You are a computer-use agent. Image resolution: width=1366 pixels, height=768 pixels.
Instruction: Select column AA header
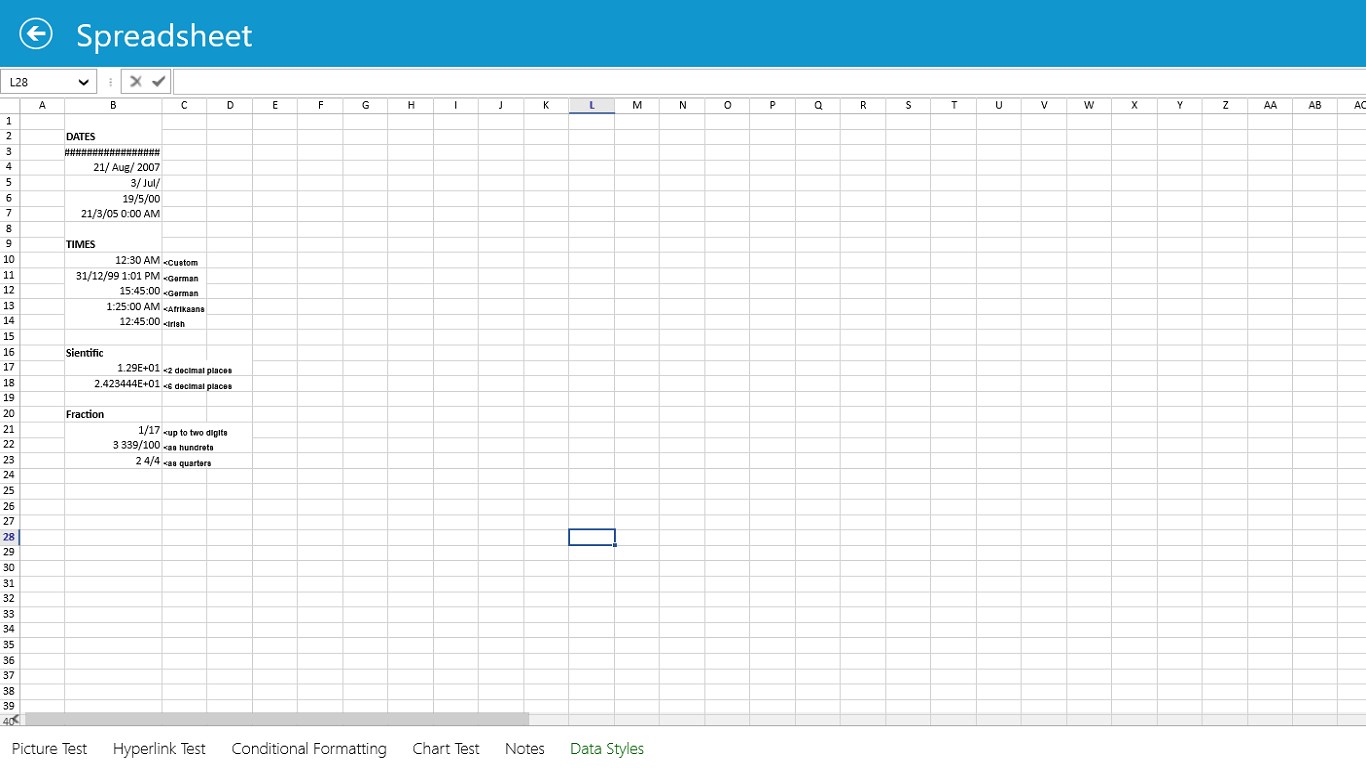tap(1270, 105)
